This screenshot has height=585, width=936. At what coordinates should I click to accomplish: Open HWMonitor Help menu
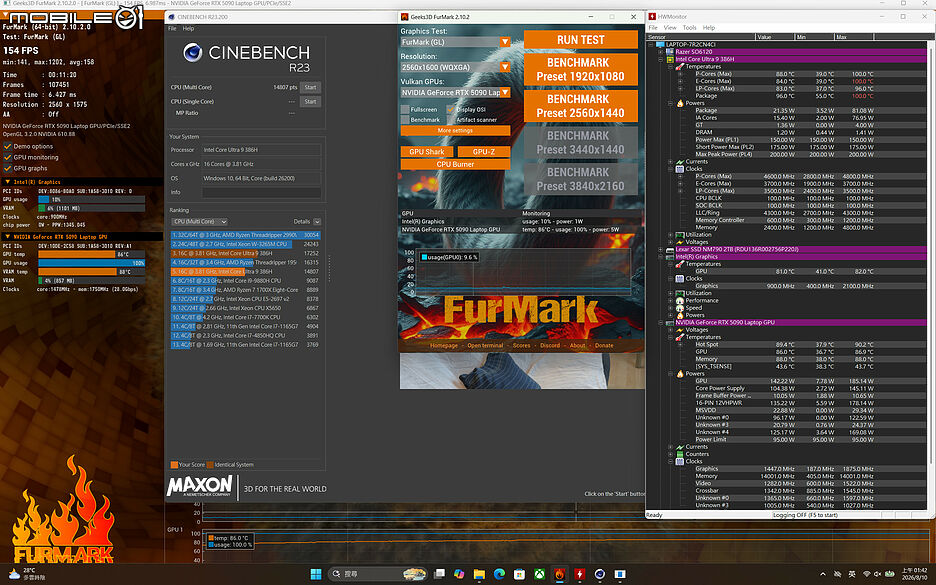(709, 28)
